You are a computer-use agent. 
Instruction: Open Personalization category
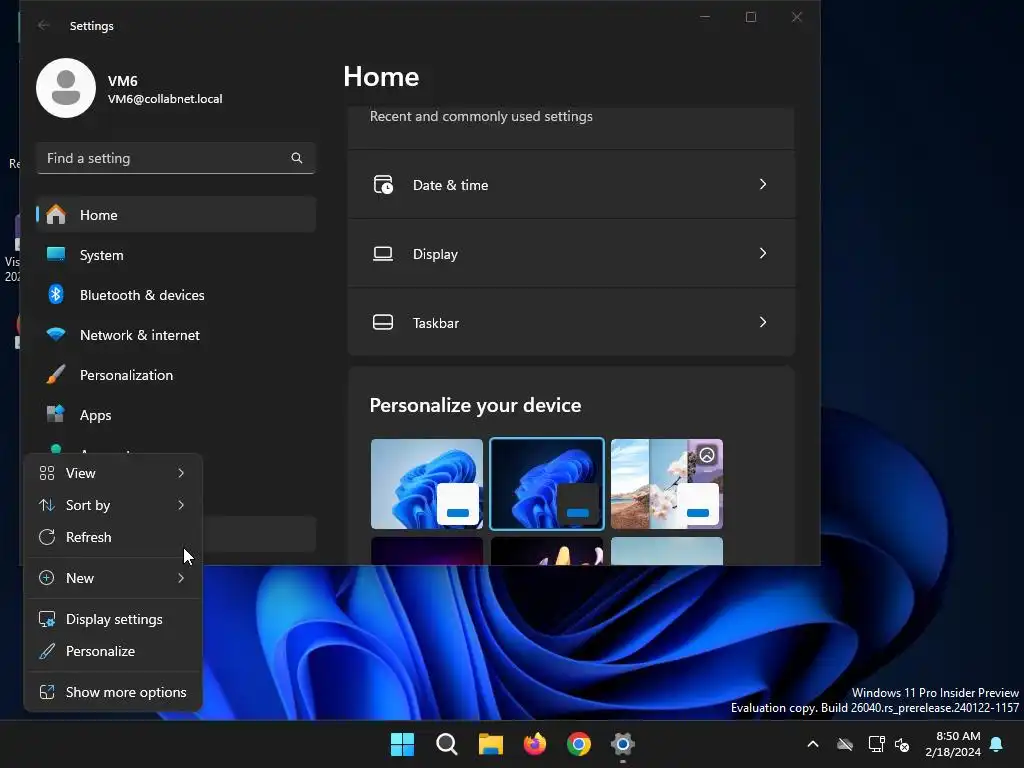pyautogui.click(x=176, y=375)
